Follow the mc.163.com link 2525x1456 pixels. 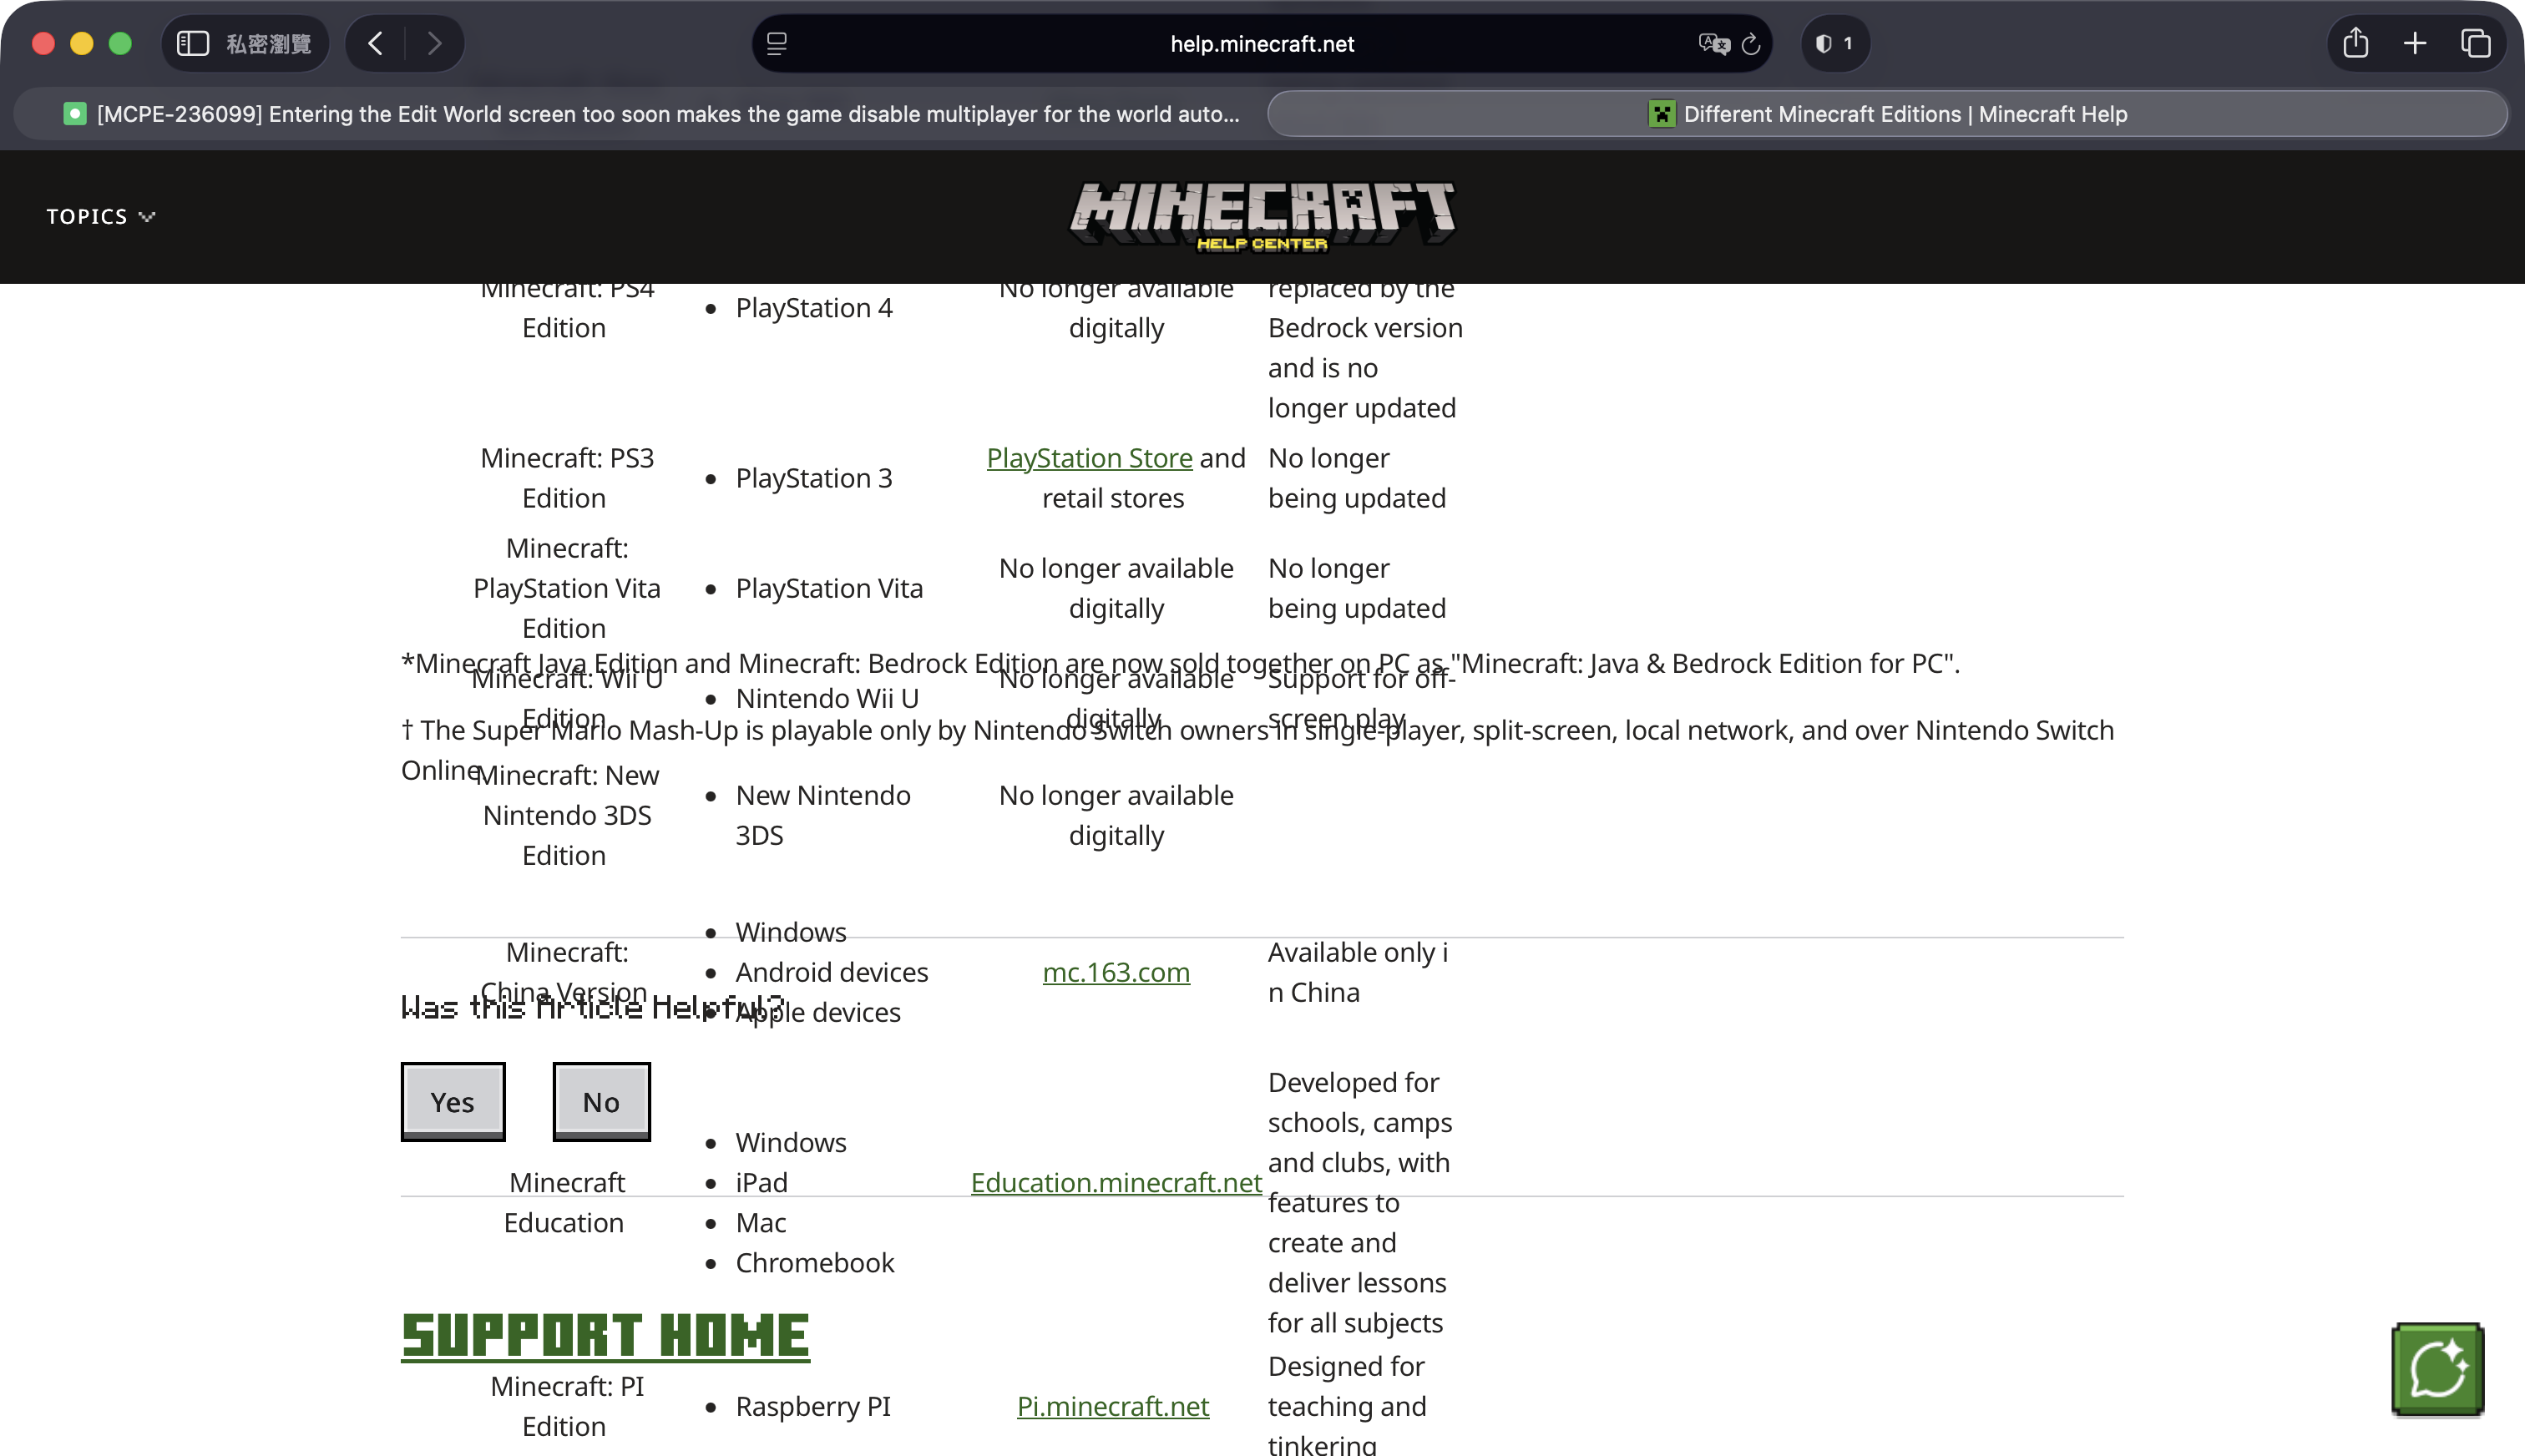point(1116,972)
